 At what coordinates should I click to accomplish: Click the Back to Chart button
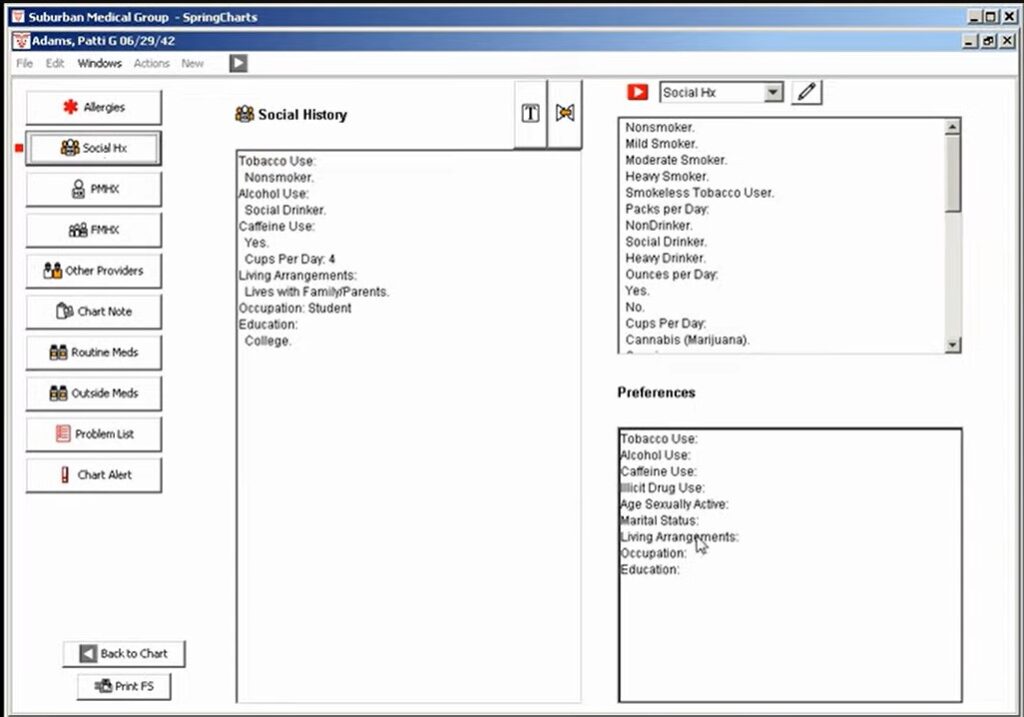click(x=124, y=653)
